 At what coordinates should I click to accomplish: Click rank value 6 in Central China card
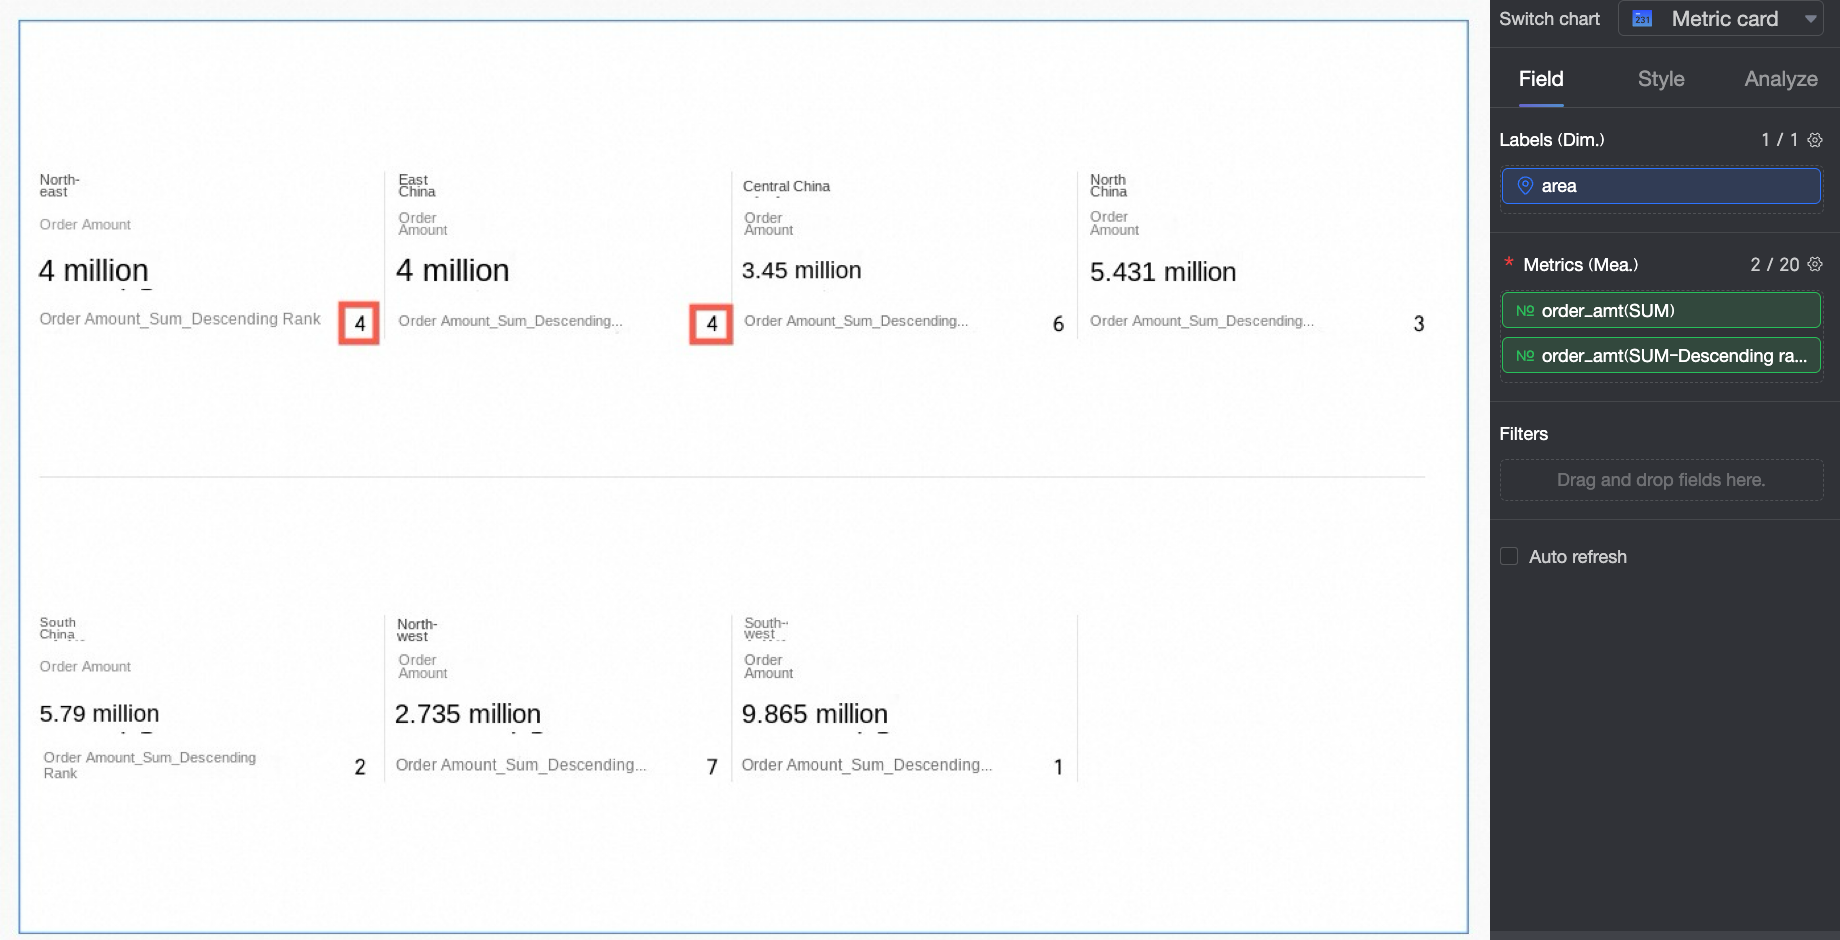click(1058, 324)
